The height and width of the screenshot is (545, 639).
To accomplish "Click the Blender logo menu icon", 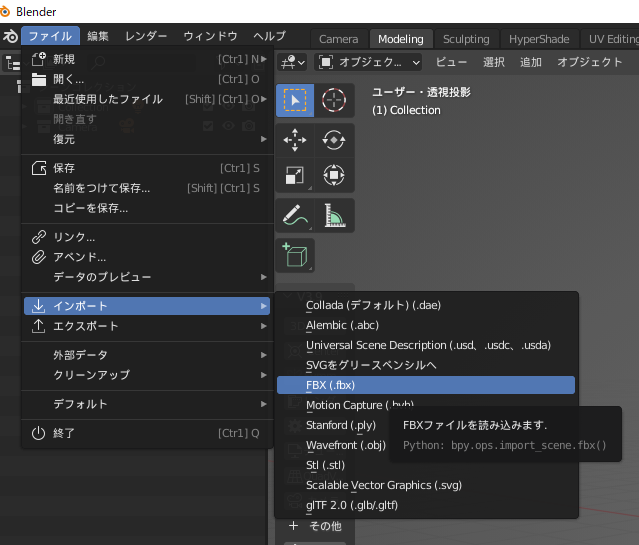I will click(x=10, y=37).
